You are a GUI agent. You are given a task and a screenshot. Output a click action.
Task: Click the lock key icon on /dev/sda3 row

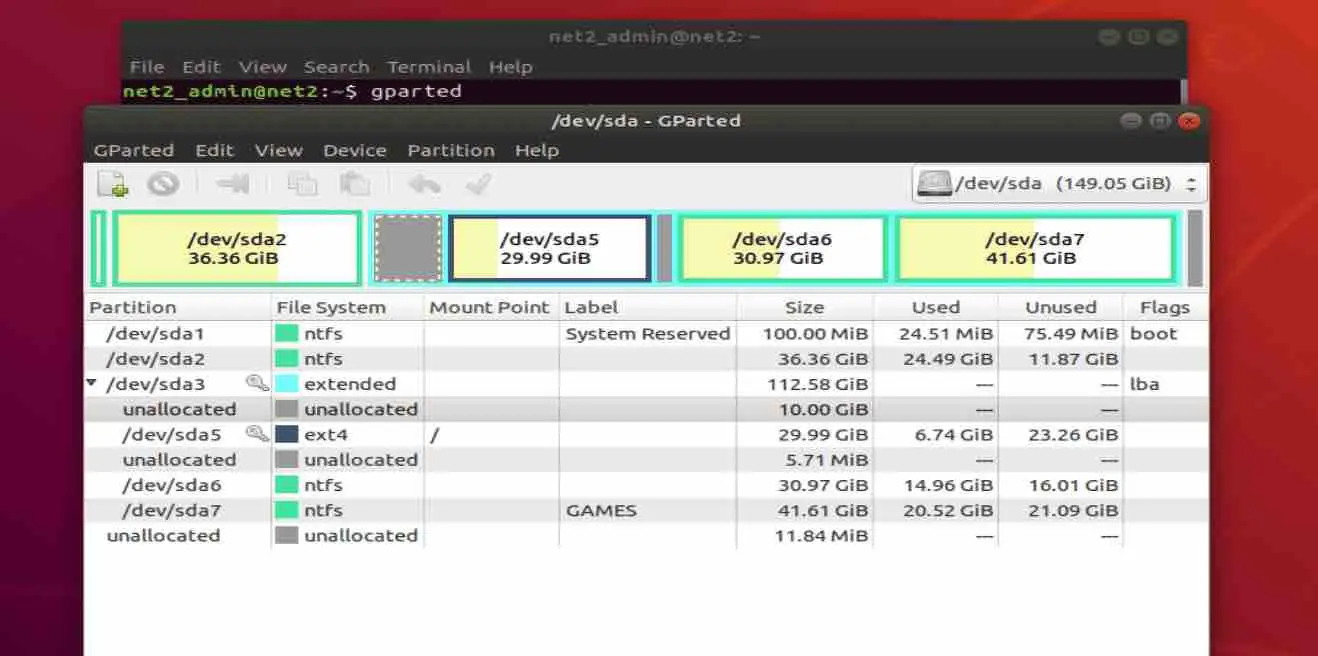[257, 384]
